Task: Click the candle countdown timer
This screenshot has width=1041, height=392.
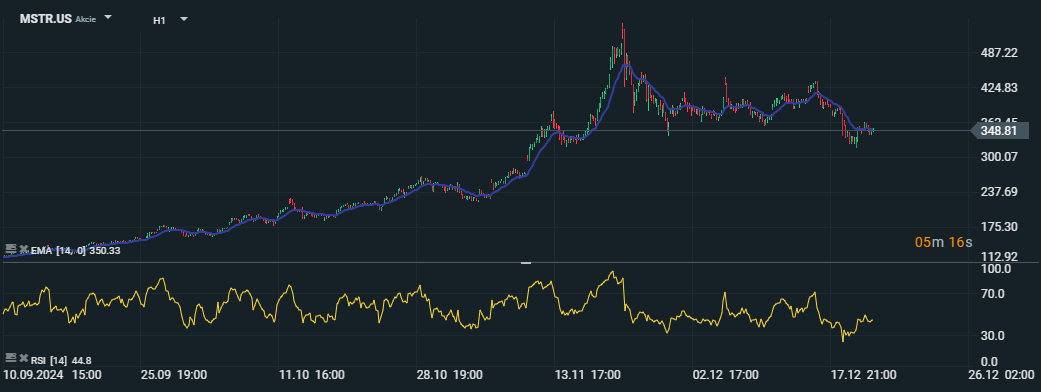Action: point(943,242)
